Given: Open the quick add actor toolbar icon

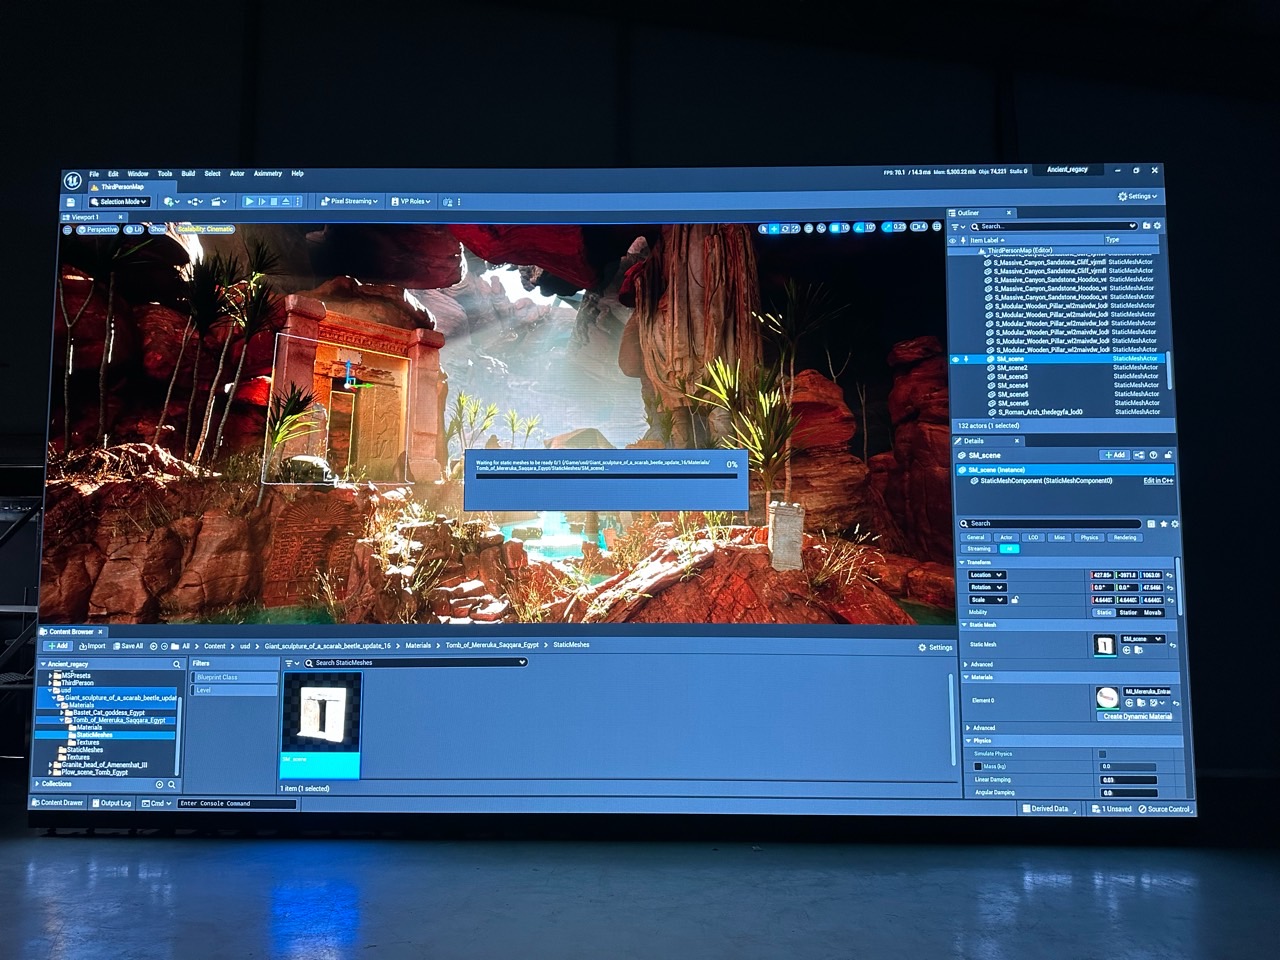Looking at the screenshot, I should click(x=172, y=202).
